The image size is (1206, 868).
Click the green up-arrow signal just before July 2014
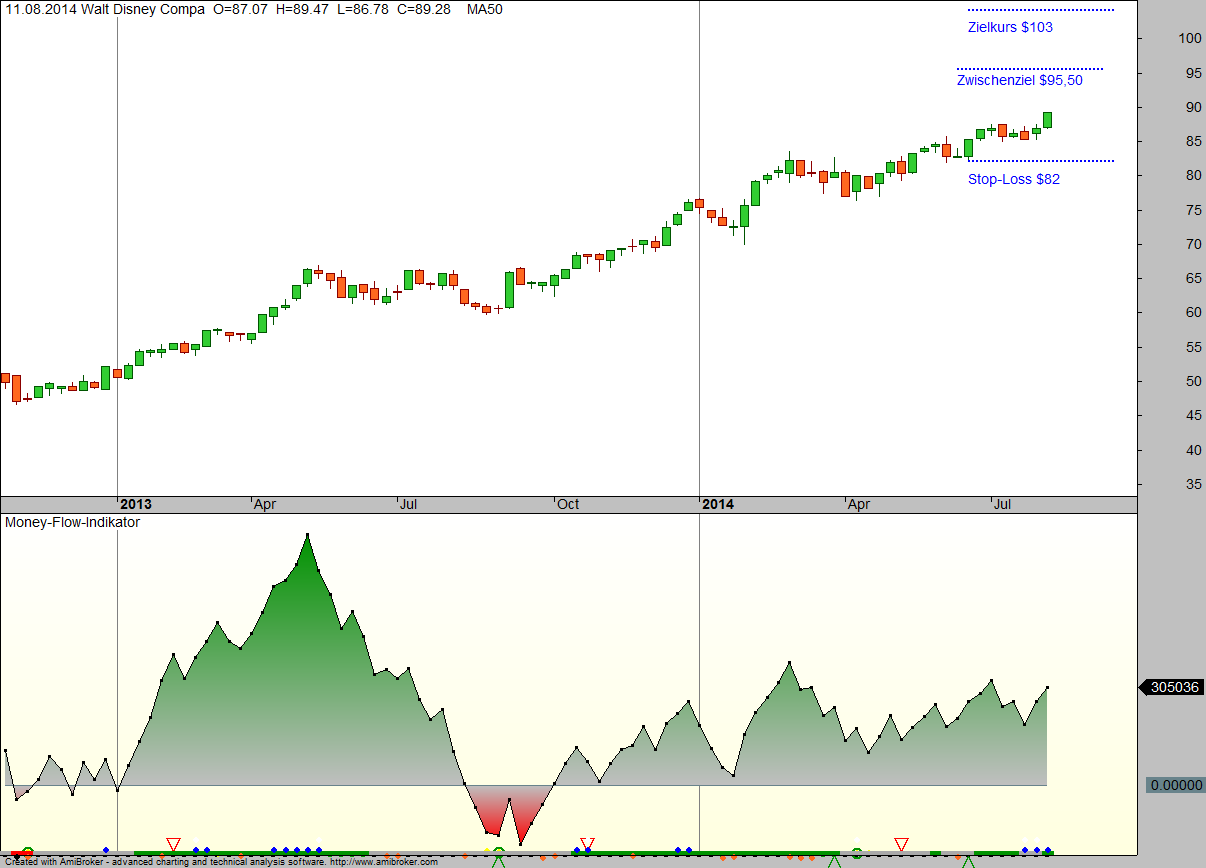point(968,860)
